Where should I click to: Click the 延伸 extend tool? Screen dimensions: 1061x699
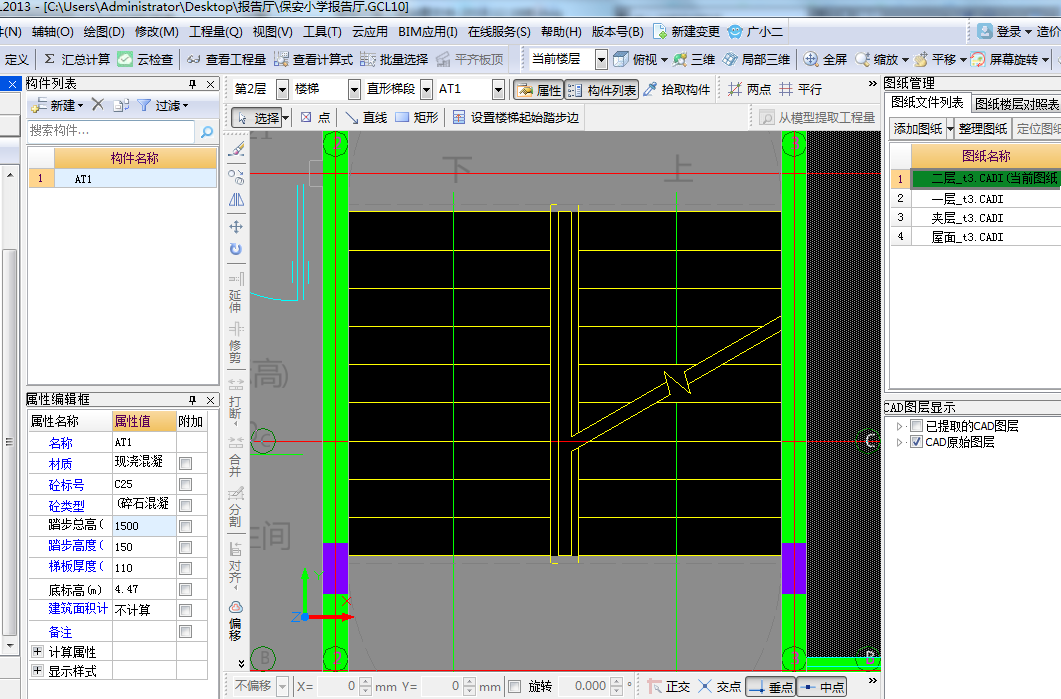pyautogui.click(x=235, y=292)
